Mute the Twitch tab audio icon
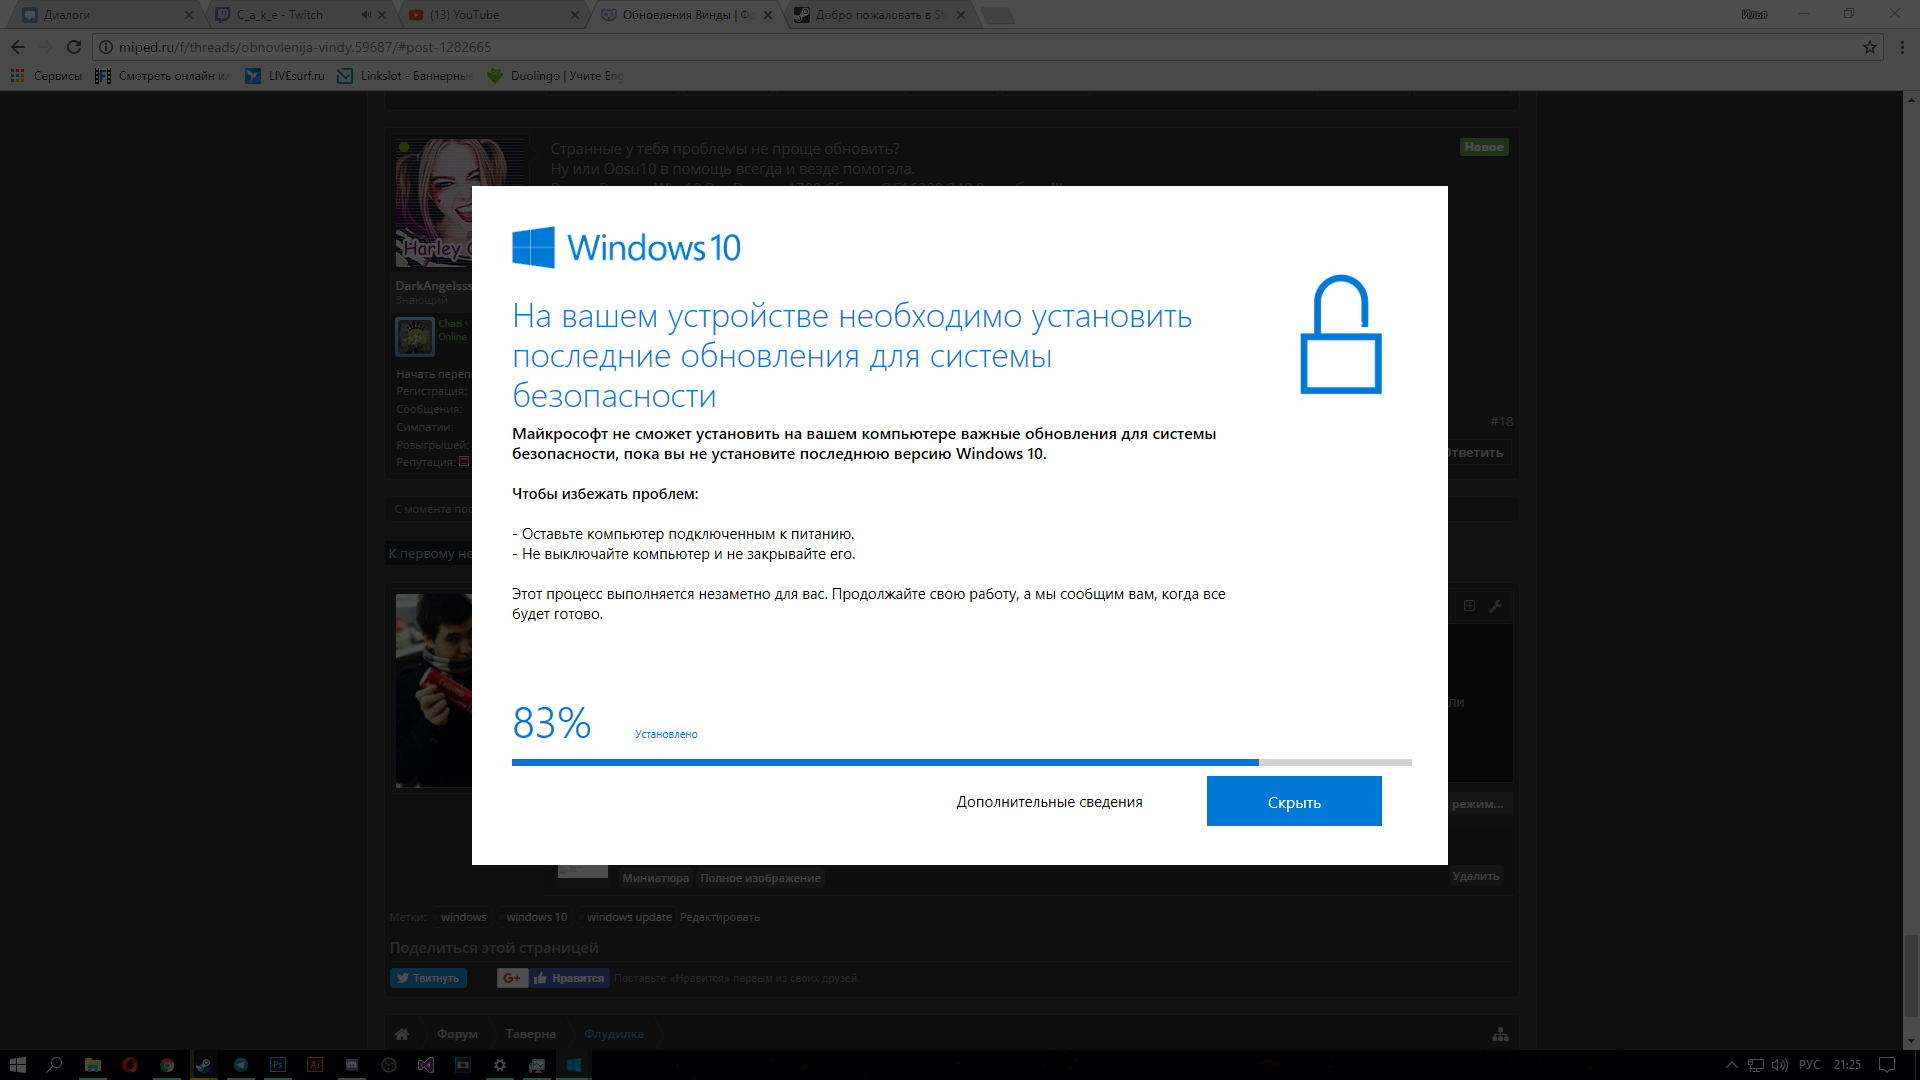The height and width of the screenshot is (1080, 1920). [366, 15]
